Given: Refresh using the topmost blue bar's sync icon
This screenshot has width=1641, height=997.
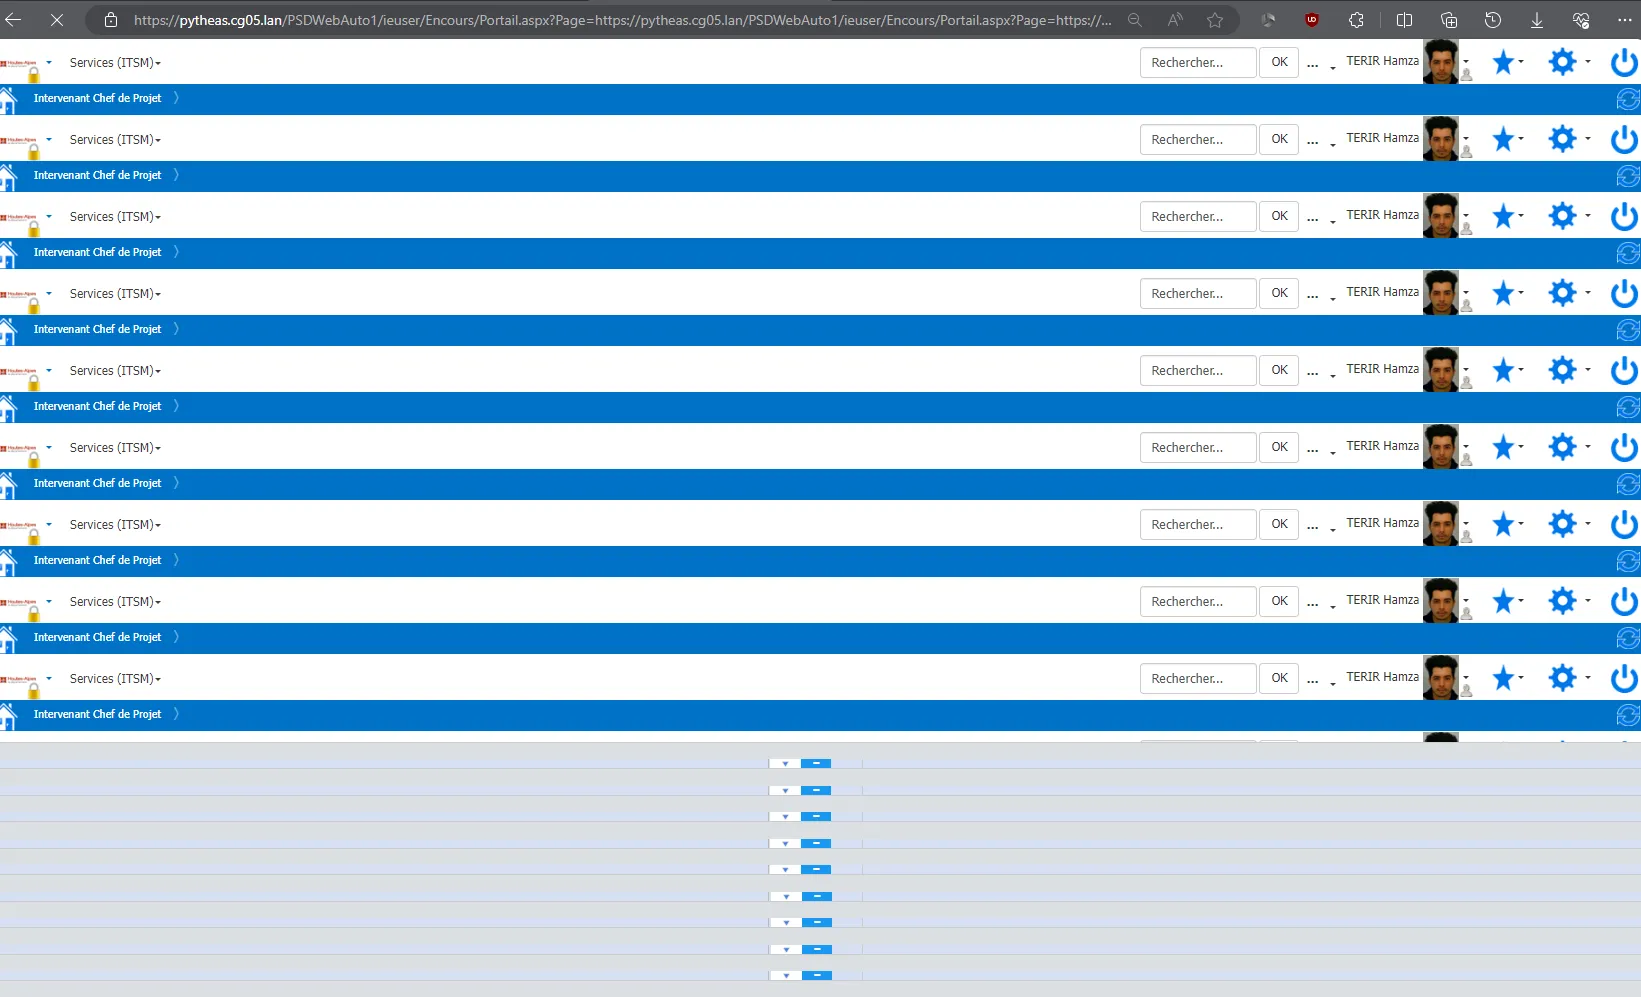Looking at the screenshot, I should click(1628, 99).
